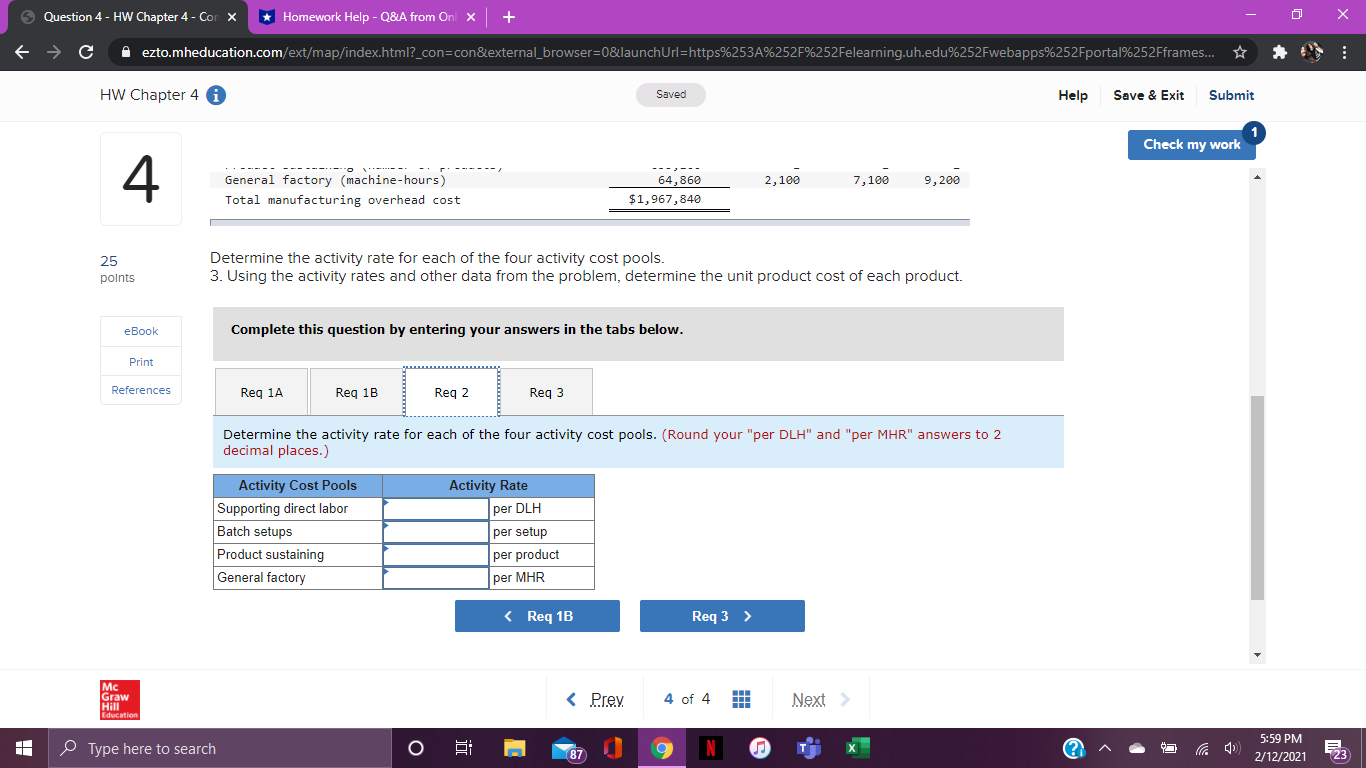Open the eBook sidebar link
The width and height of the screenshot is (1366, 768).
[141, 331]
